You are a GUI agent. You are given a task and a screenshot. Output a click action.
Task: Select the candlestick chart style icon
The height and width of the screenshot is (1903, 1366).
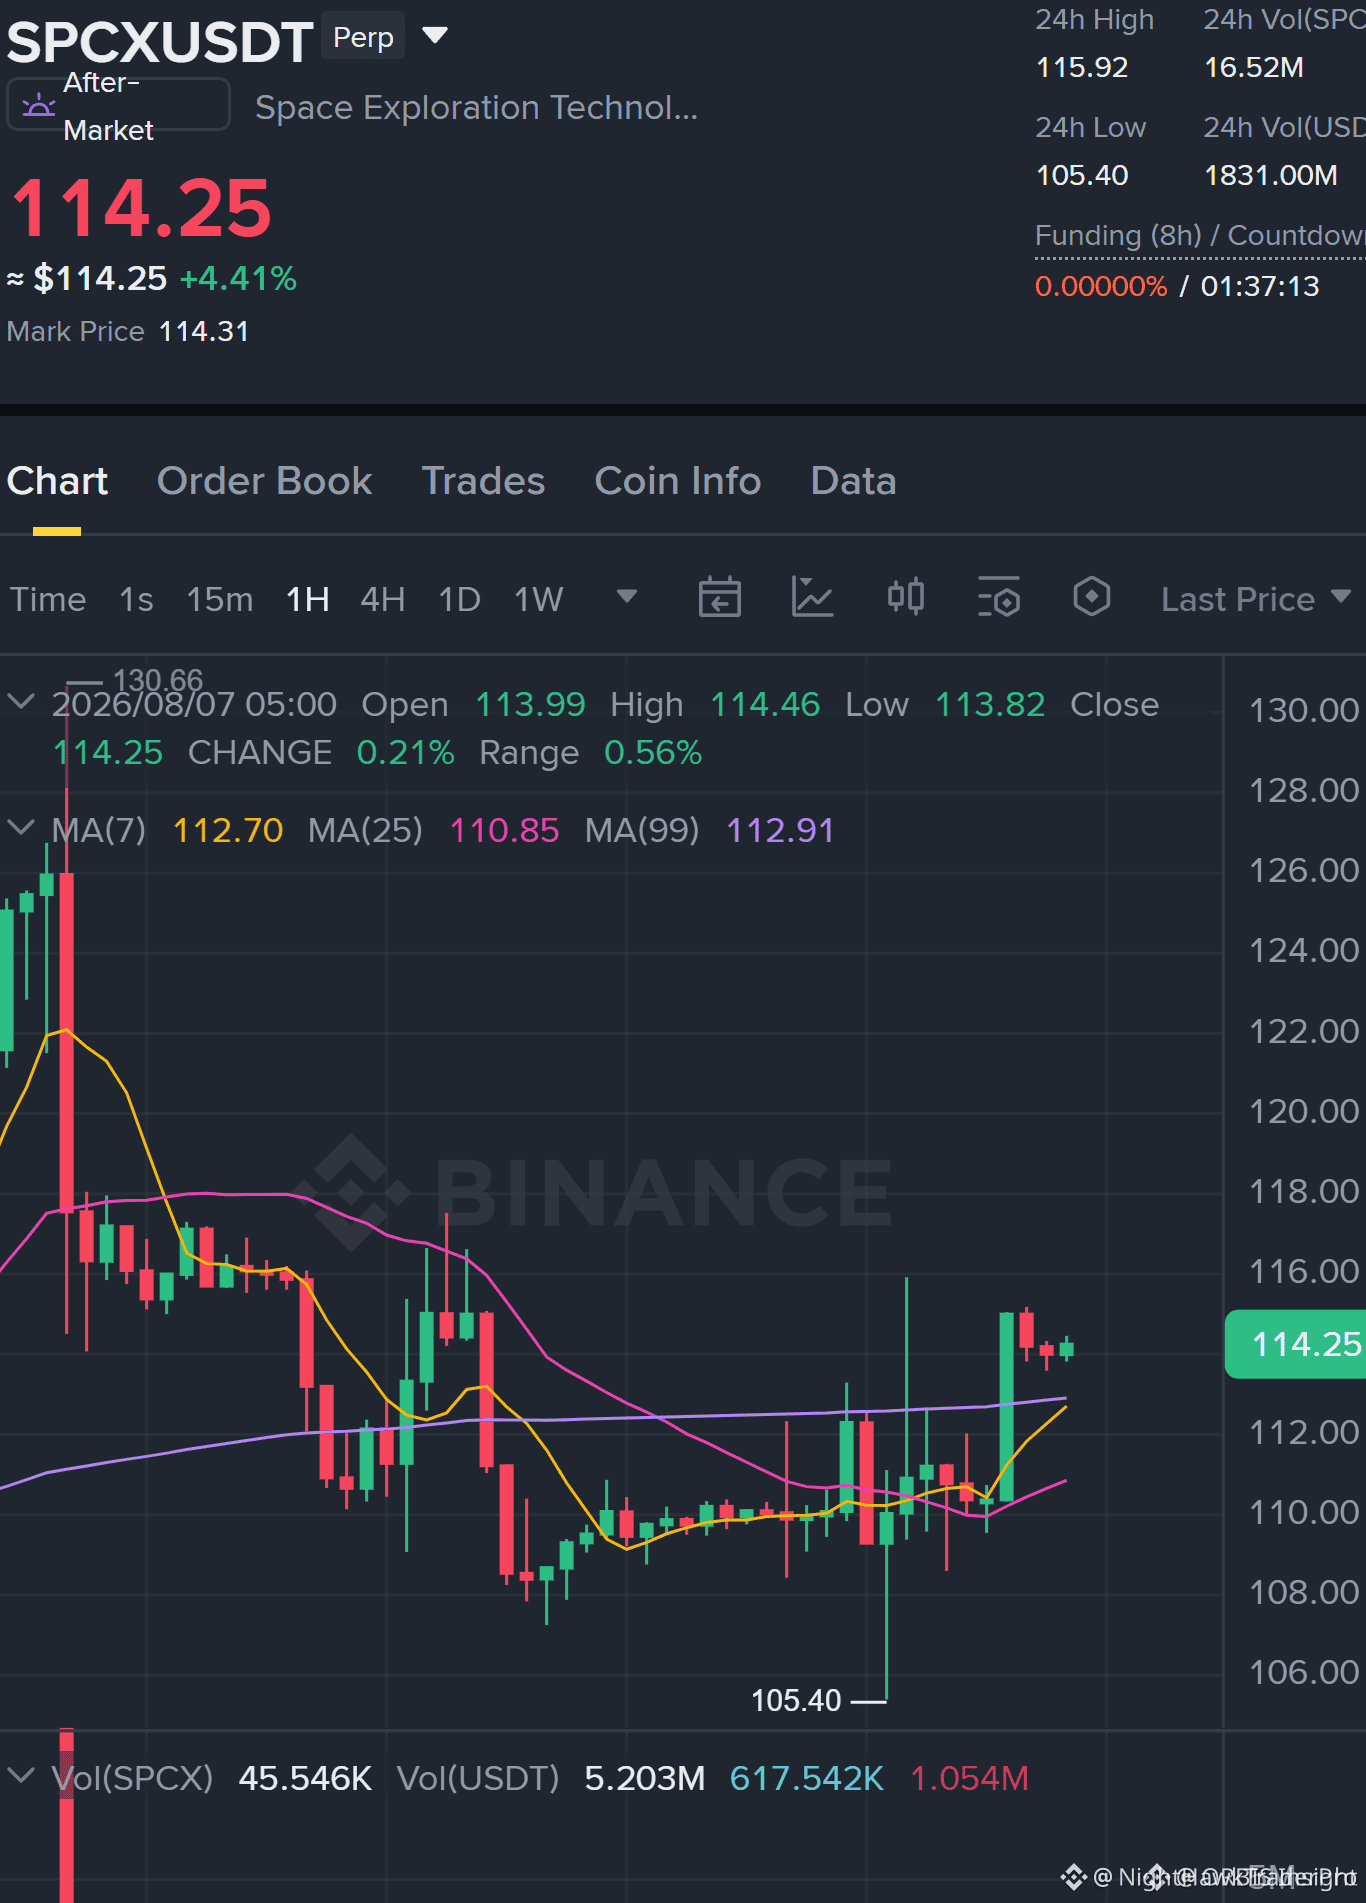pos(906,598)
